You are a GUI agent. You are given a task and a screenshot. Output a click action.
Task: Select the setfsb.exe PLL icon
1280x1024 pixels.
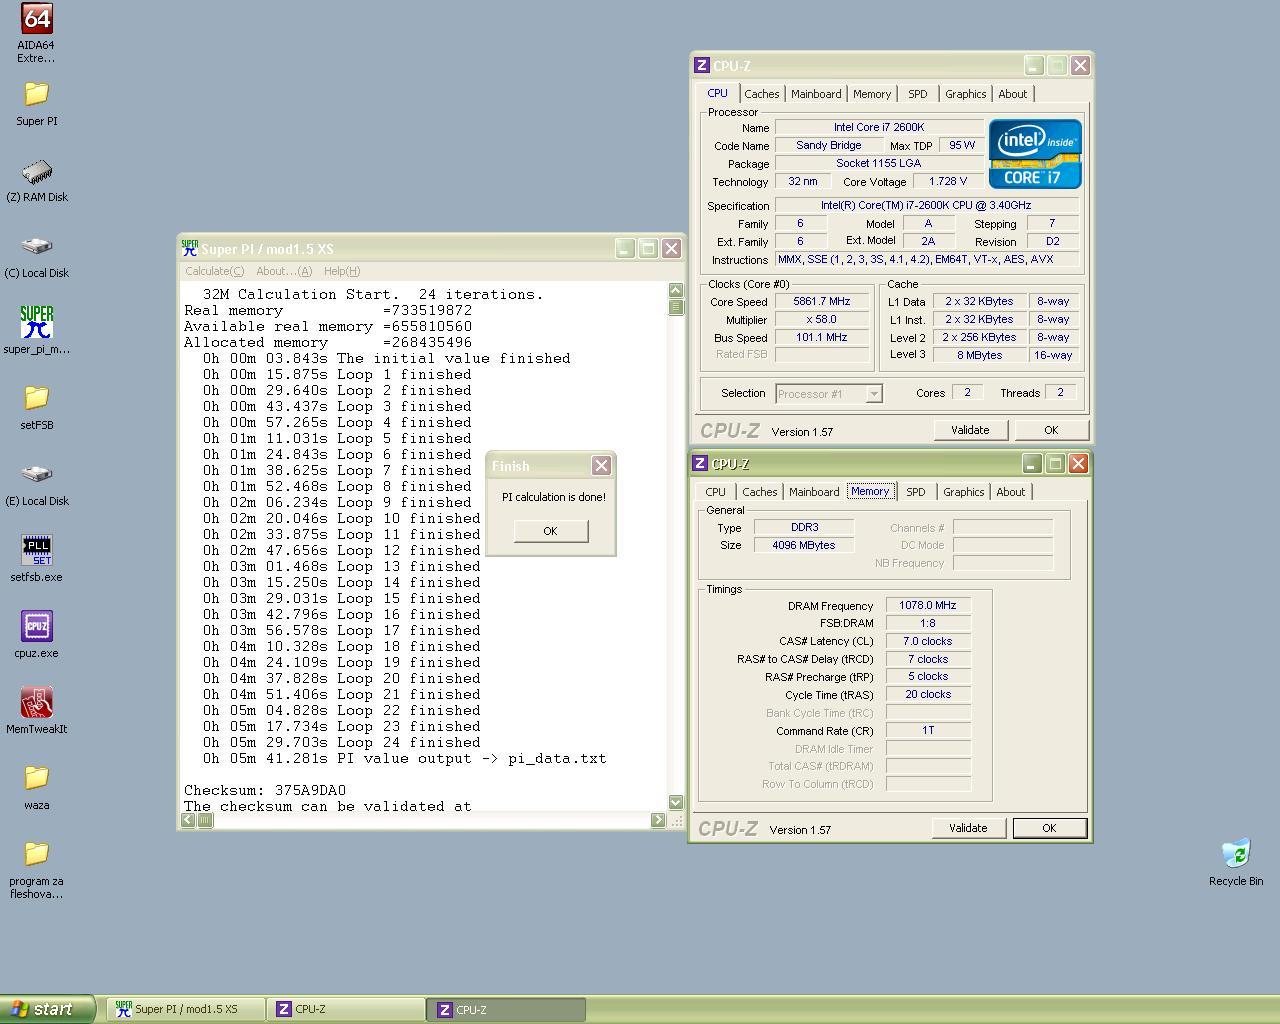point(36,551)
